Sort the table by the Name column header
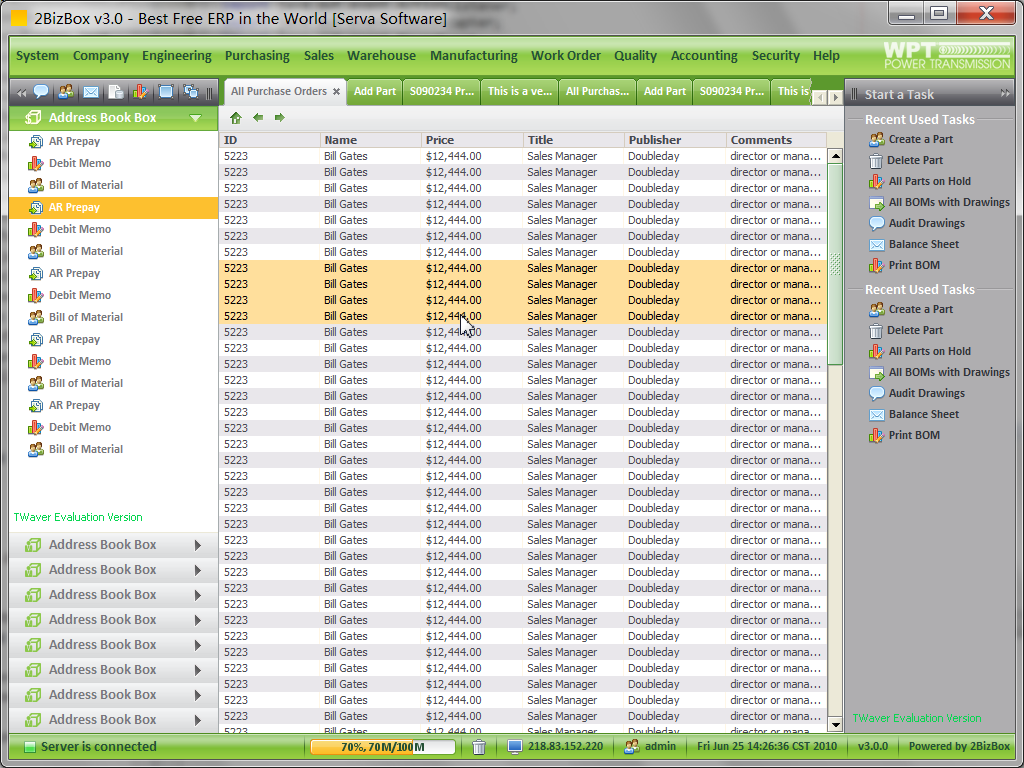The image size is (1024, 768). tap(371, 140)
